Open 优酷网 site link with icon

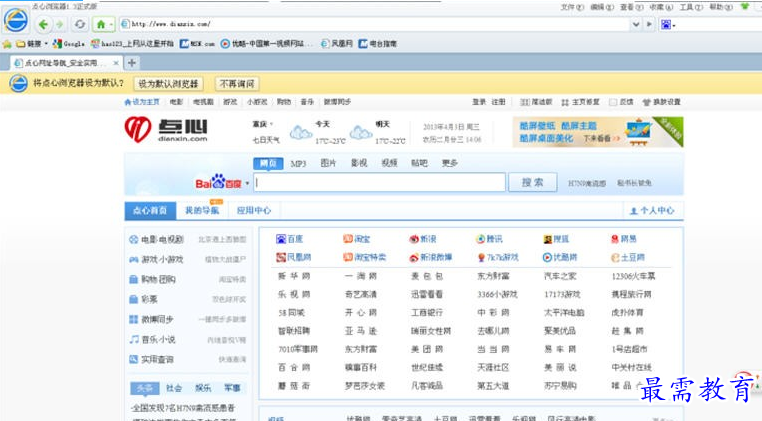(560, 258)
